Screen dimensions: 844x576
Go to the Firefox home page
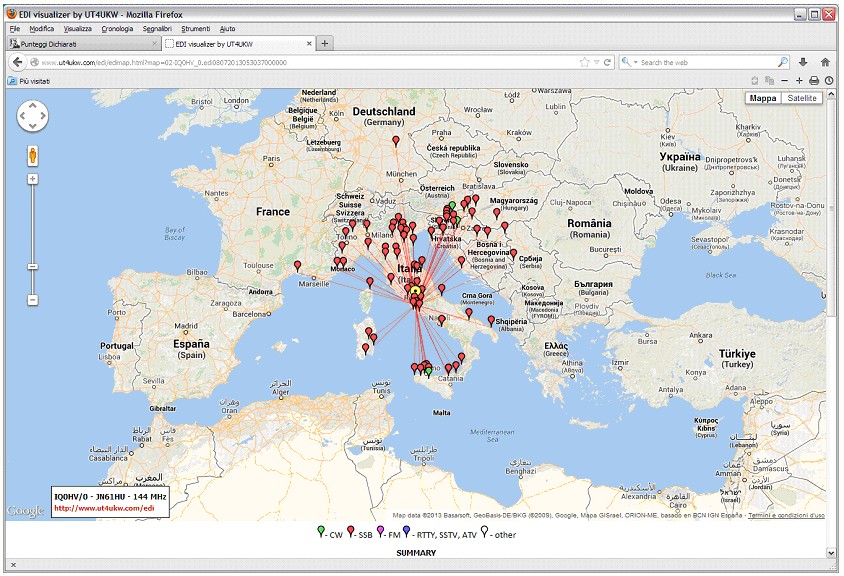[x=825, y=62]
